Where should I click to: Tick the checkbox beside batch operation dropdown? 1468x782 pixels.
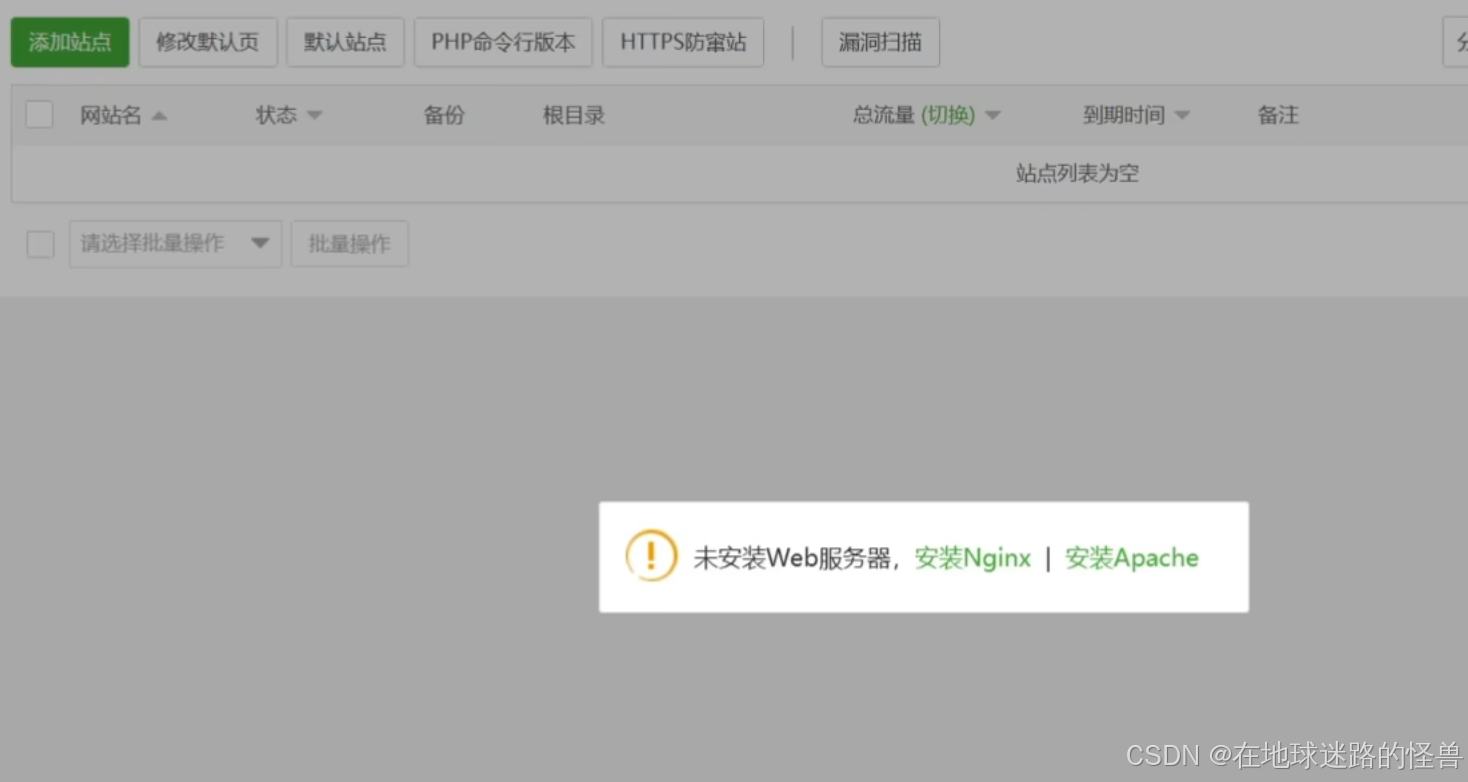point(40,244)
